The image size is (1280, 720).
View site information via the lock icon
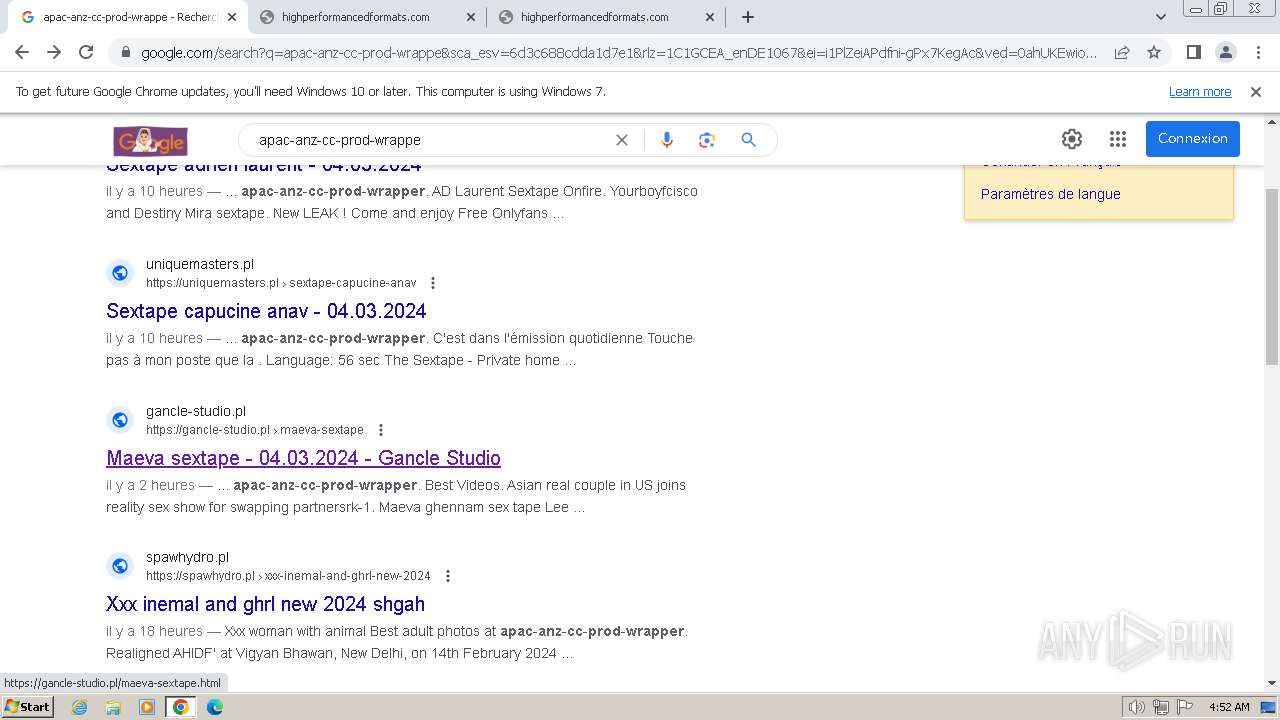click(125, 53)
